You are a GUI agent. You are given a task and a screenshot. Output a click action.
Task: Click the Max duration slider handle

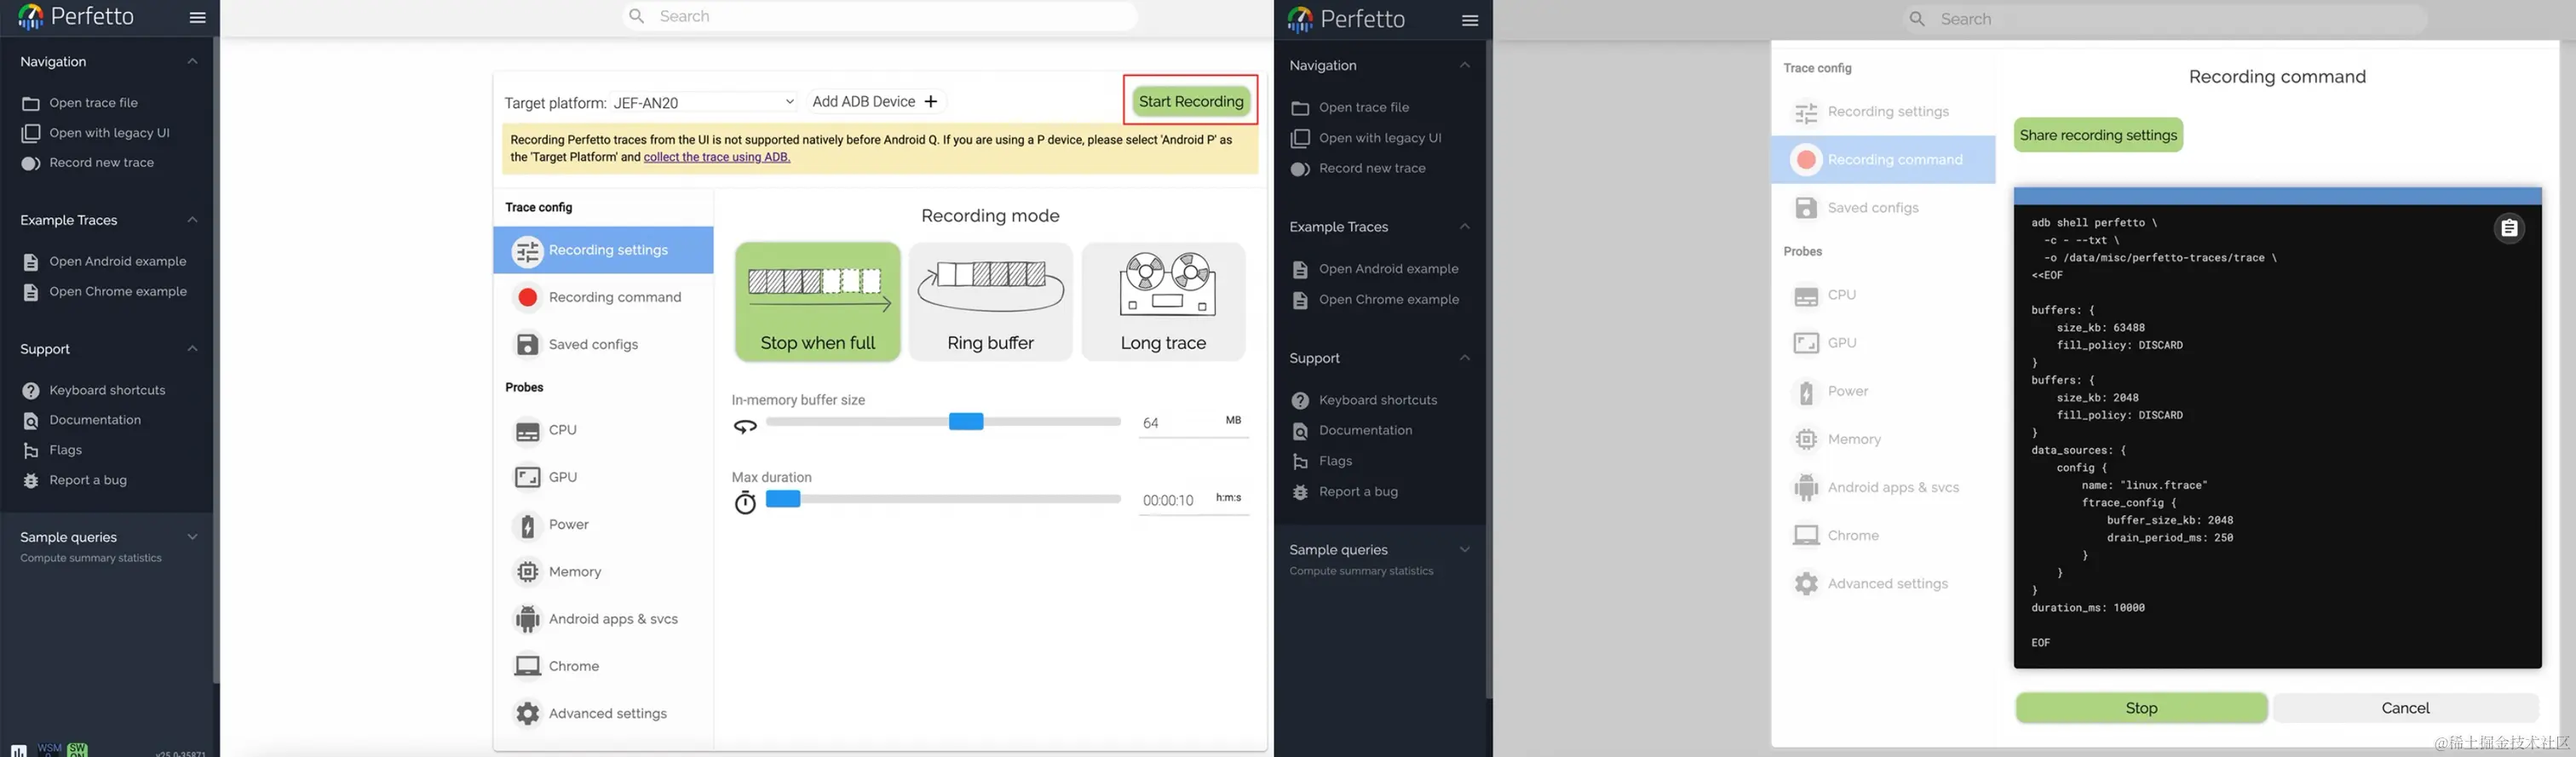click(x=782, y=499)
